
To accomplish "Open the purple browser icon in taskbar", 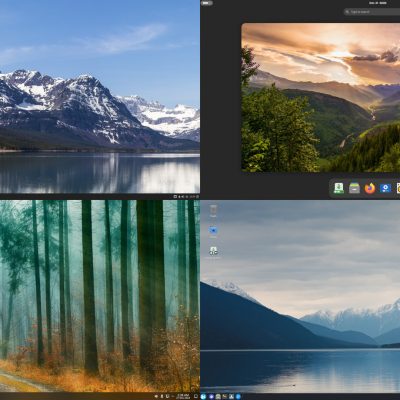I will tap(211, 396).
